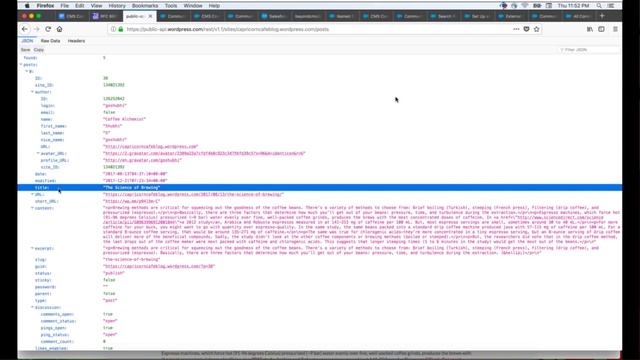Image resolution: width=640 pixels, height=360 pixels.
Task: Open the Window menu
Action: 193,6
